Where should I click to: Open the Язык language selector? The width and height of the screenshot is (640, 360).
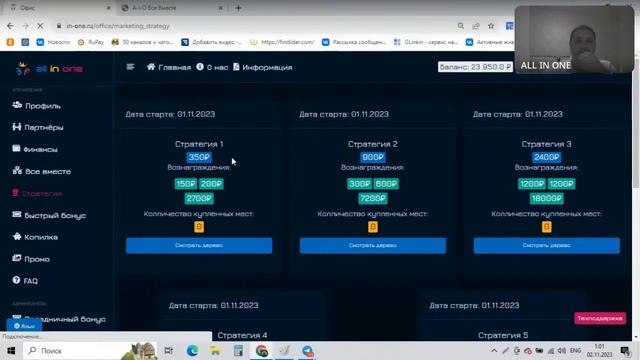click(x=24, y=326)
